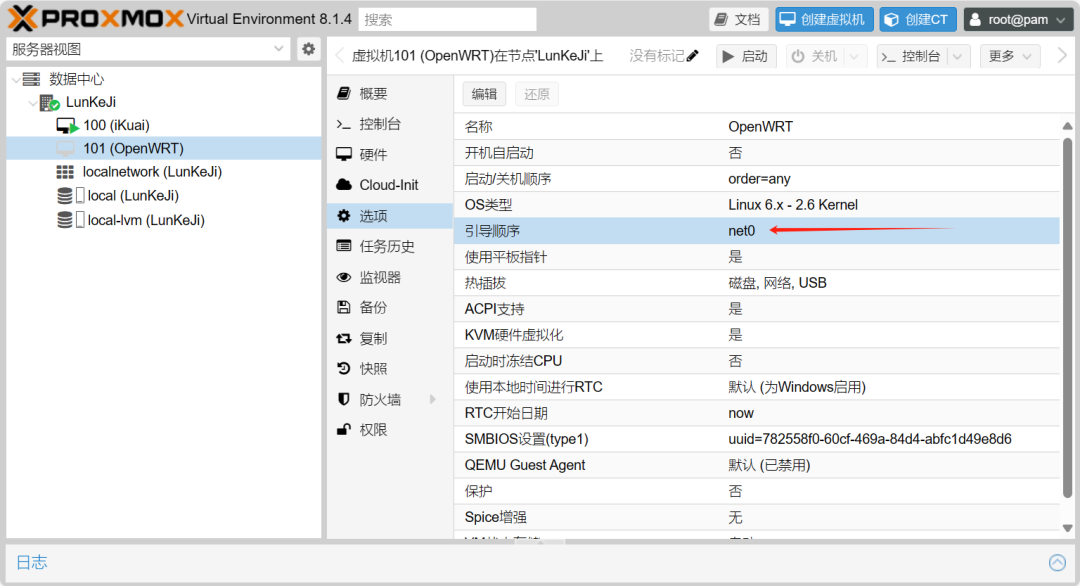Select the QEMU Guest Agent row

pyautogui.click(x=756, y=465)
